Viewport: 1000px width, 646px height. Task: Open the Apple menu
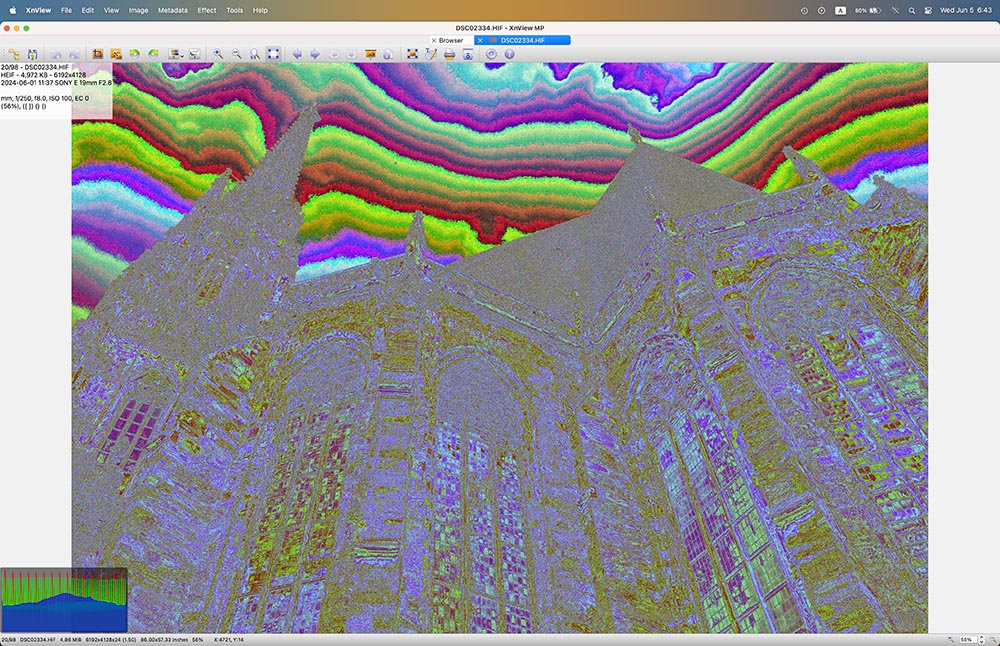click(12, 10)
